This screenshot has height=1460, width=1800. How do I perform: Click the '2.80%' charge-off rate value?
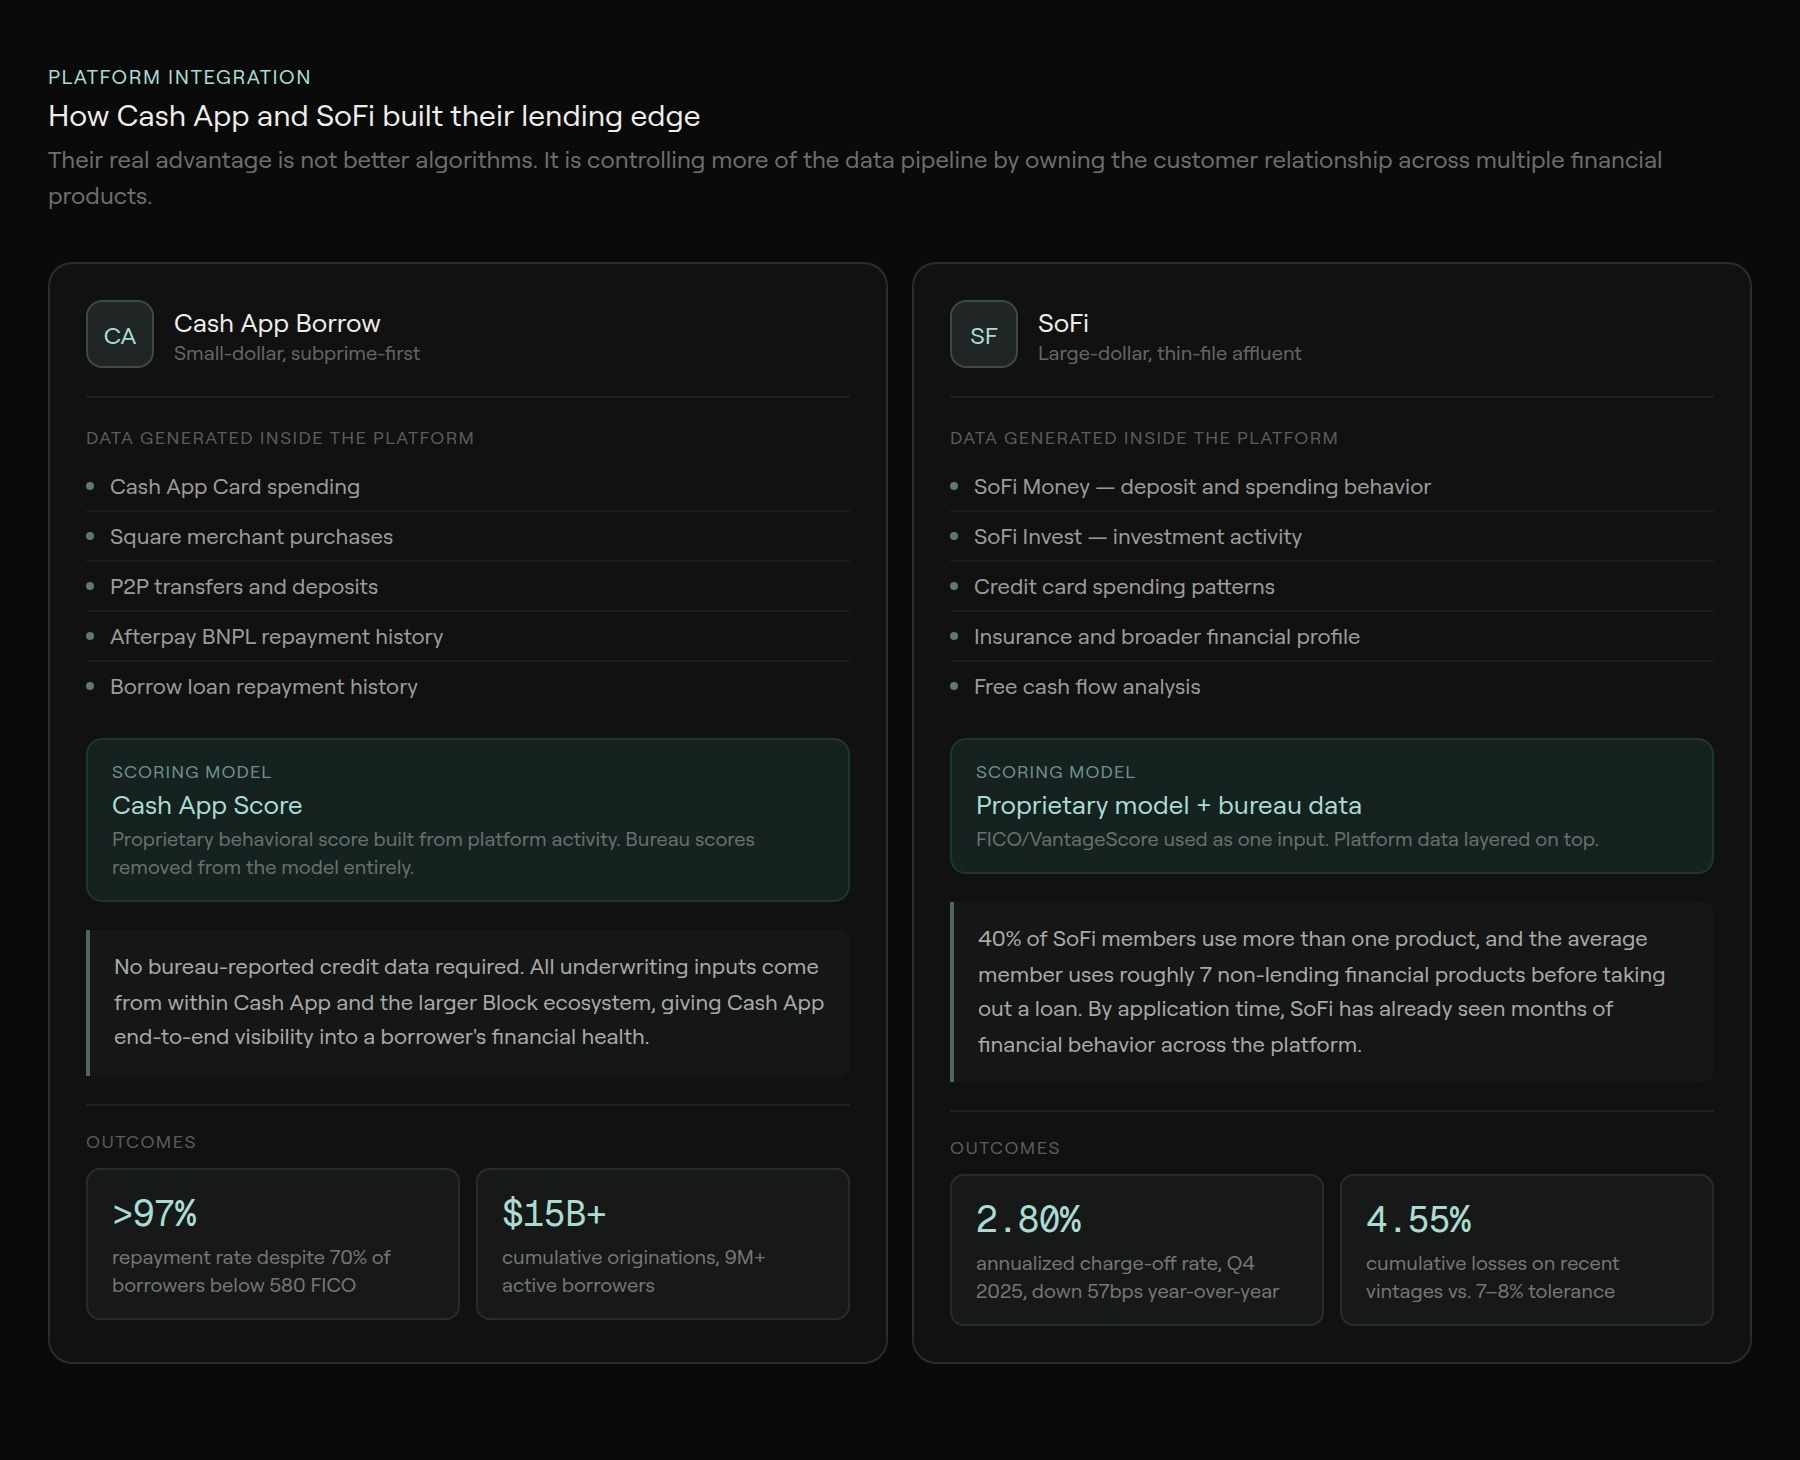click(x=1028, y=1219)
